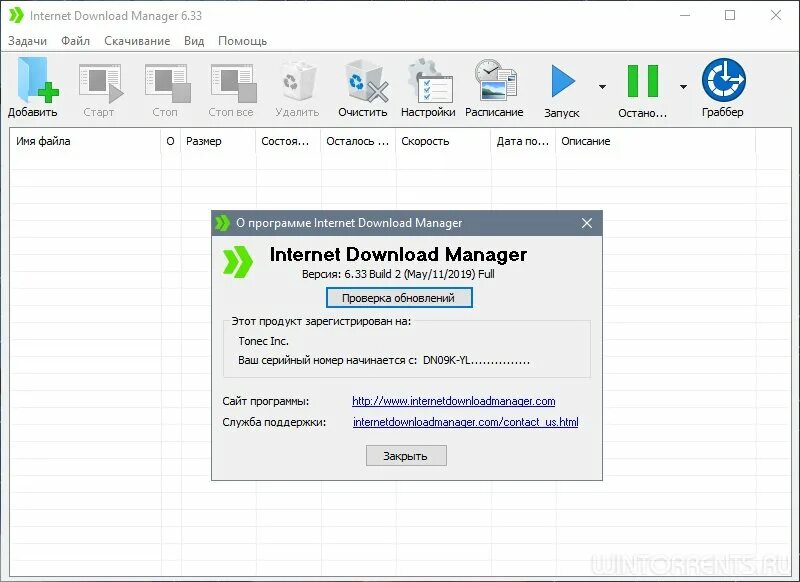
Task: Click the Старт toolbar icon
Action: pyautogui.click(x=101, y=83)
